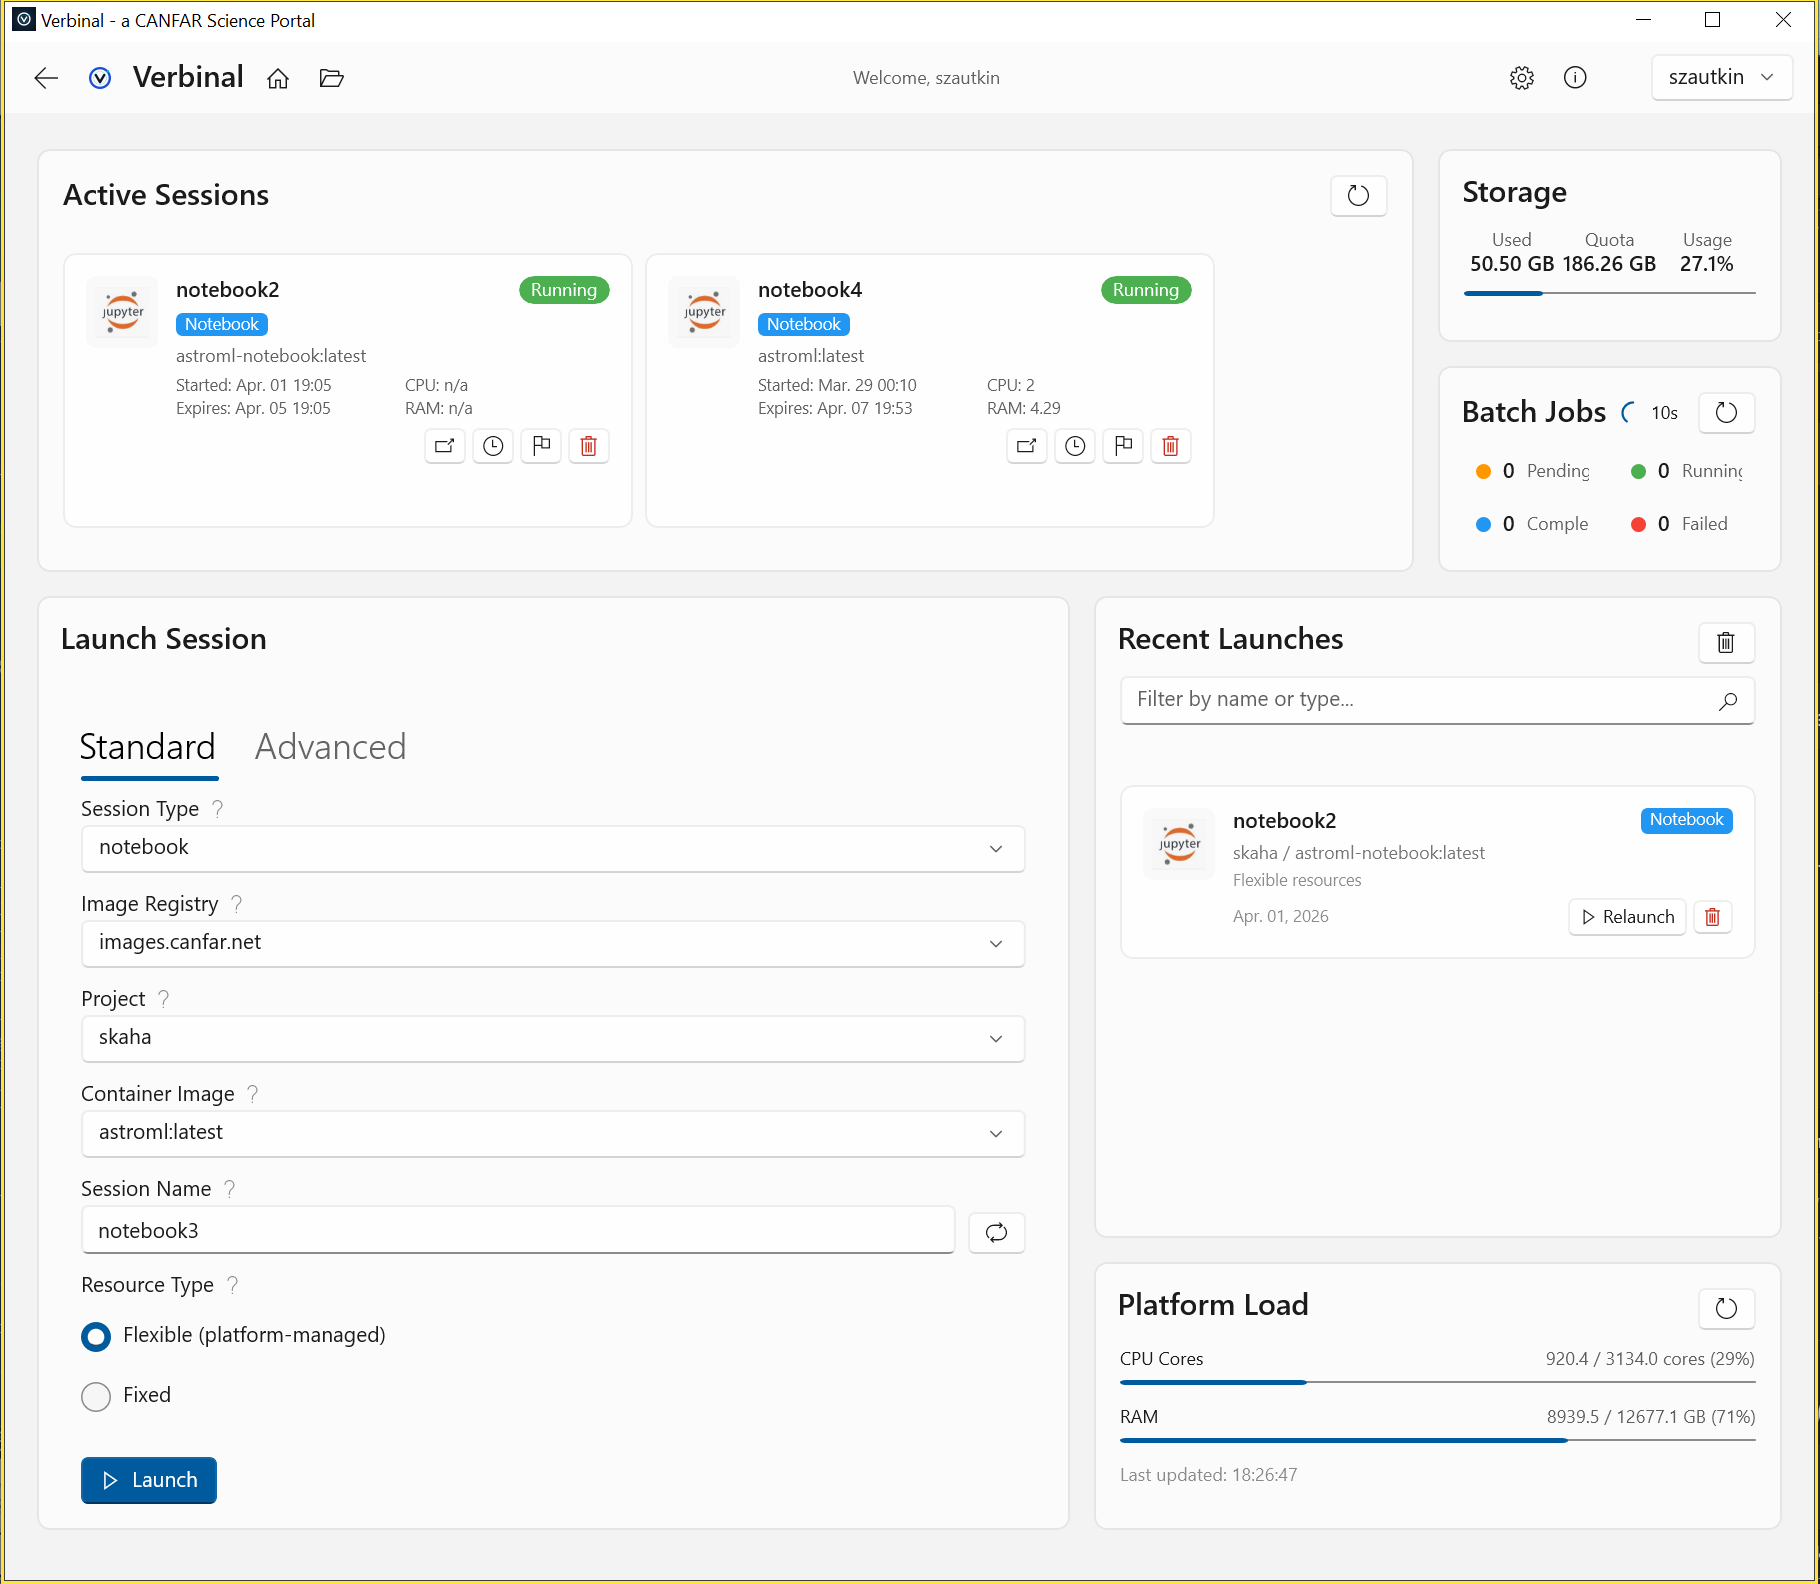Image resolution: width=1820 pixels, height=1584 pixels.
Task: Open the Image Registry dropdown
Action: pyautogui.click(x=553, y=943)
